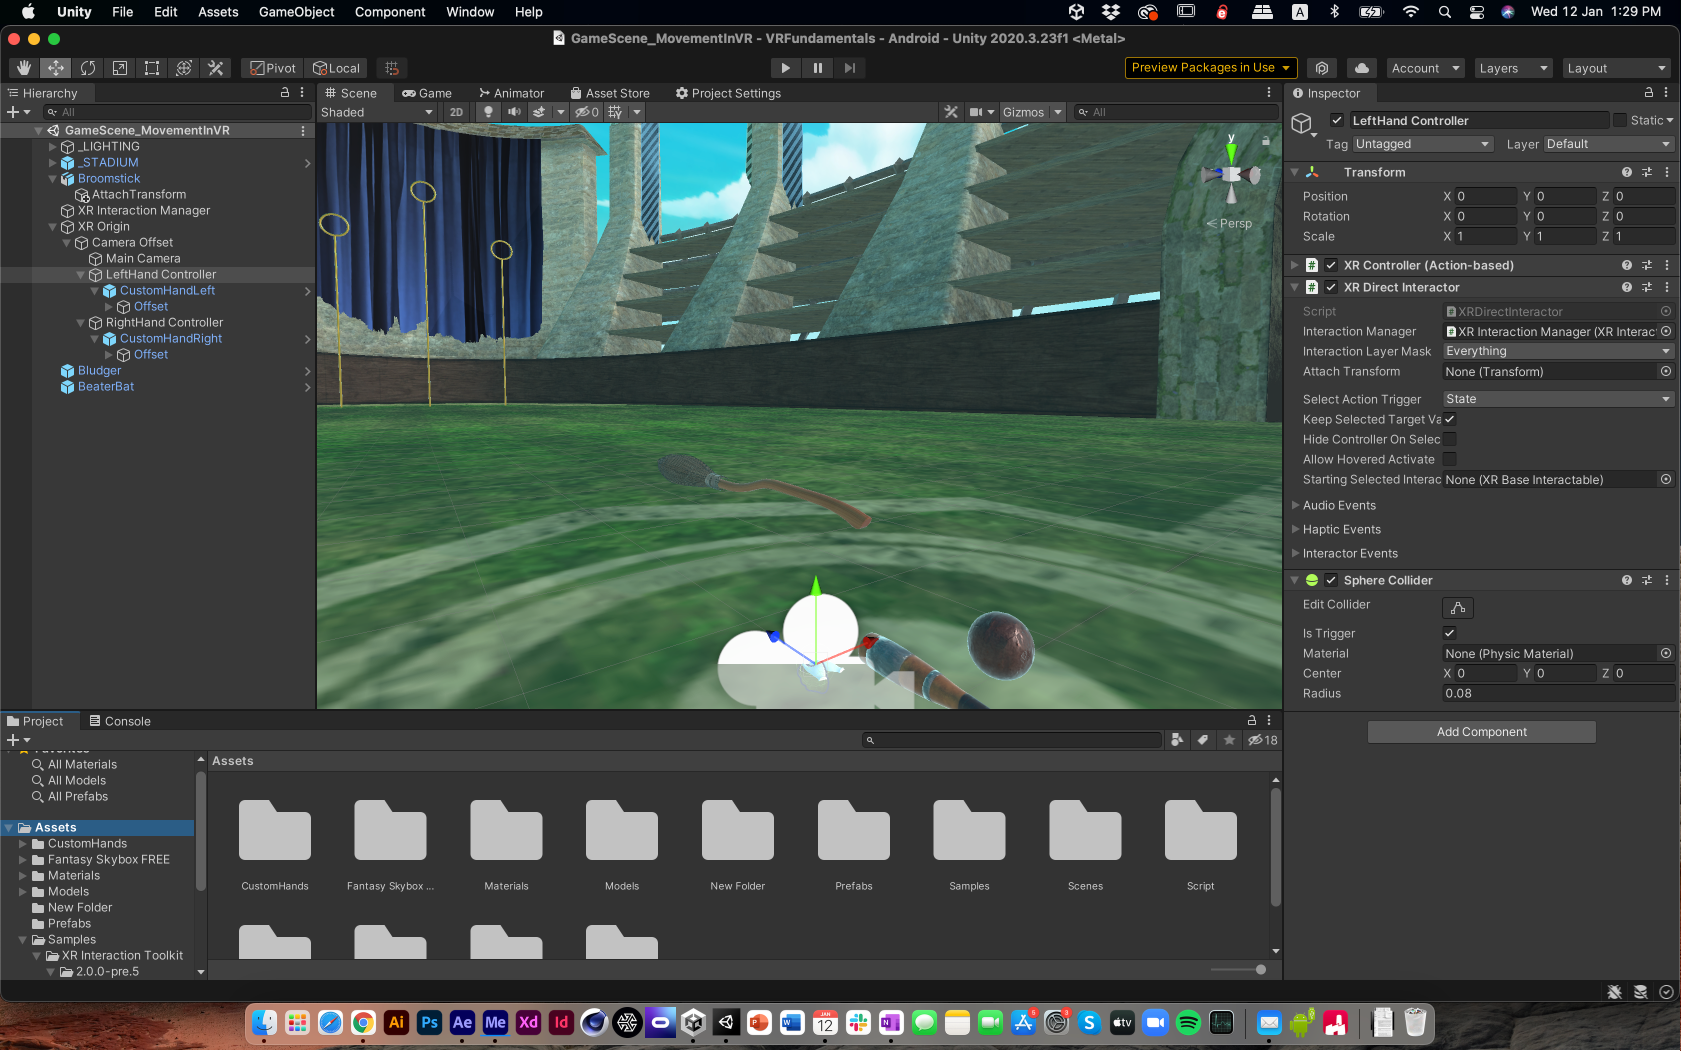Click the Add Component button

coord(1481,732)
